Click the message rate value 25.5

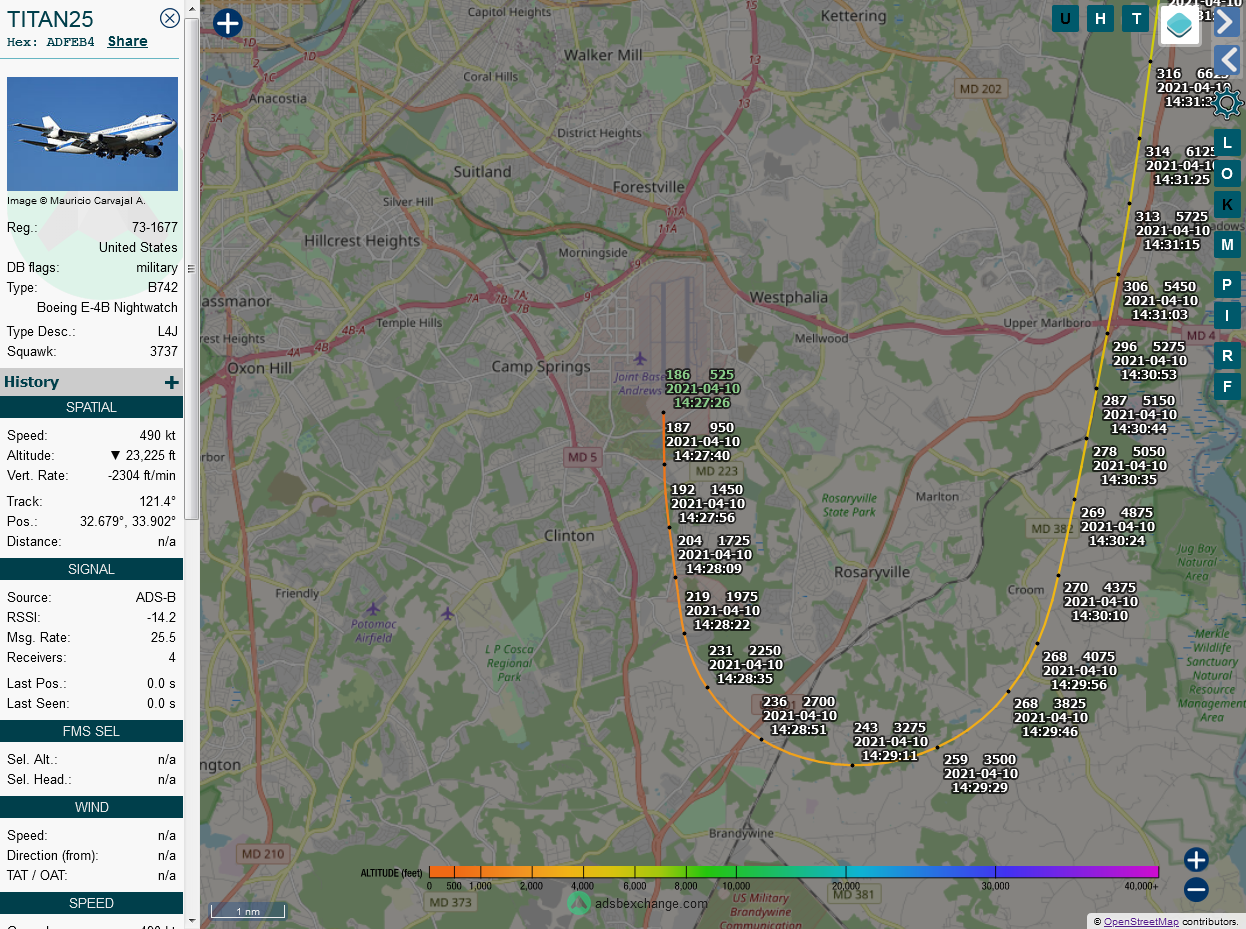163,638
